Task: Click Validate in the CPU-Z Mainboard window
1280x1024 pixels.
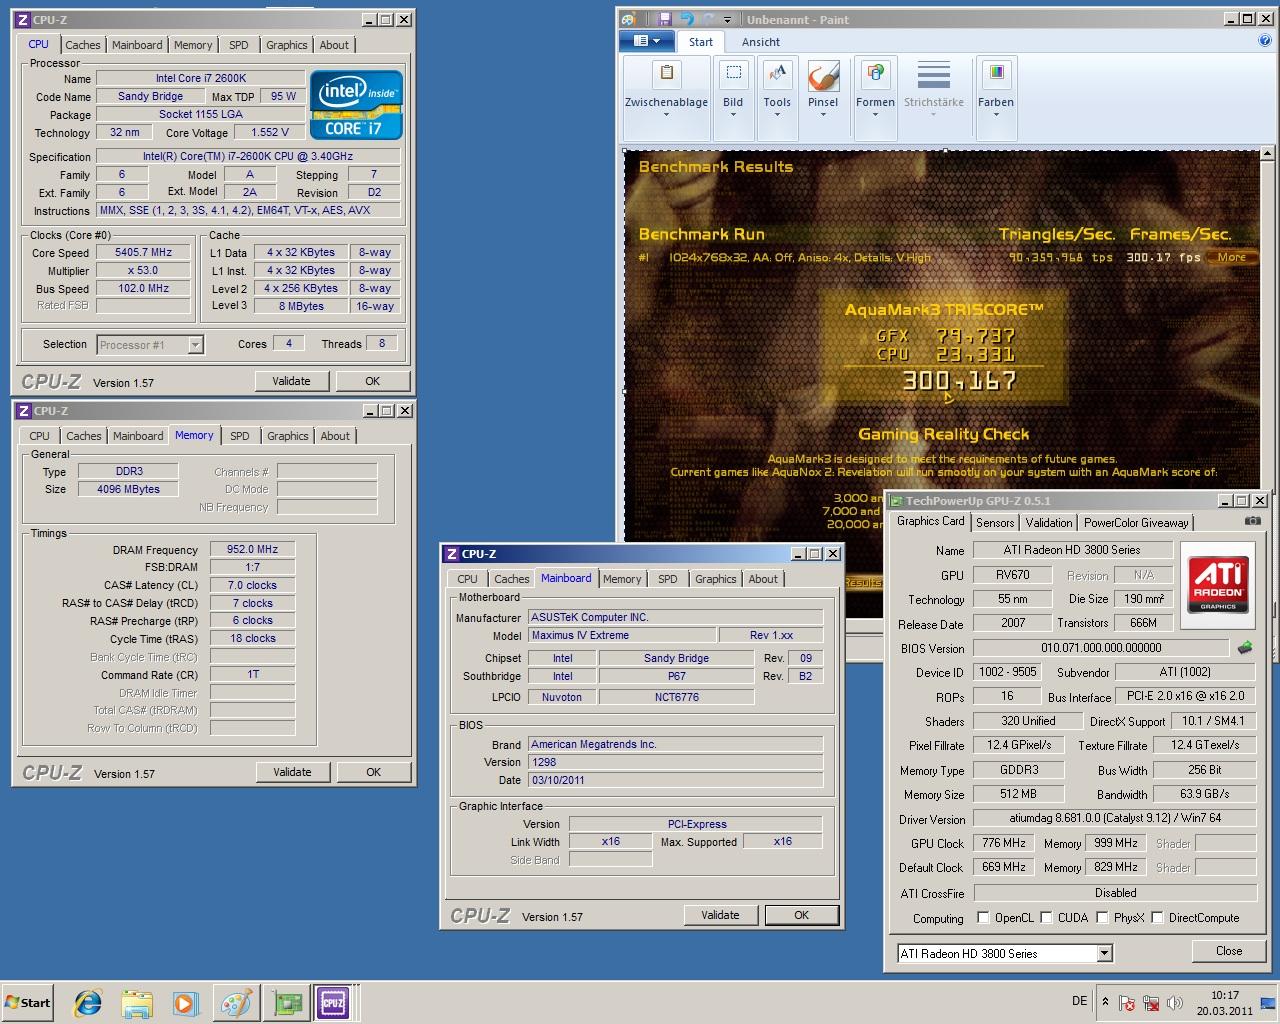Action: coord(720,915)
